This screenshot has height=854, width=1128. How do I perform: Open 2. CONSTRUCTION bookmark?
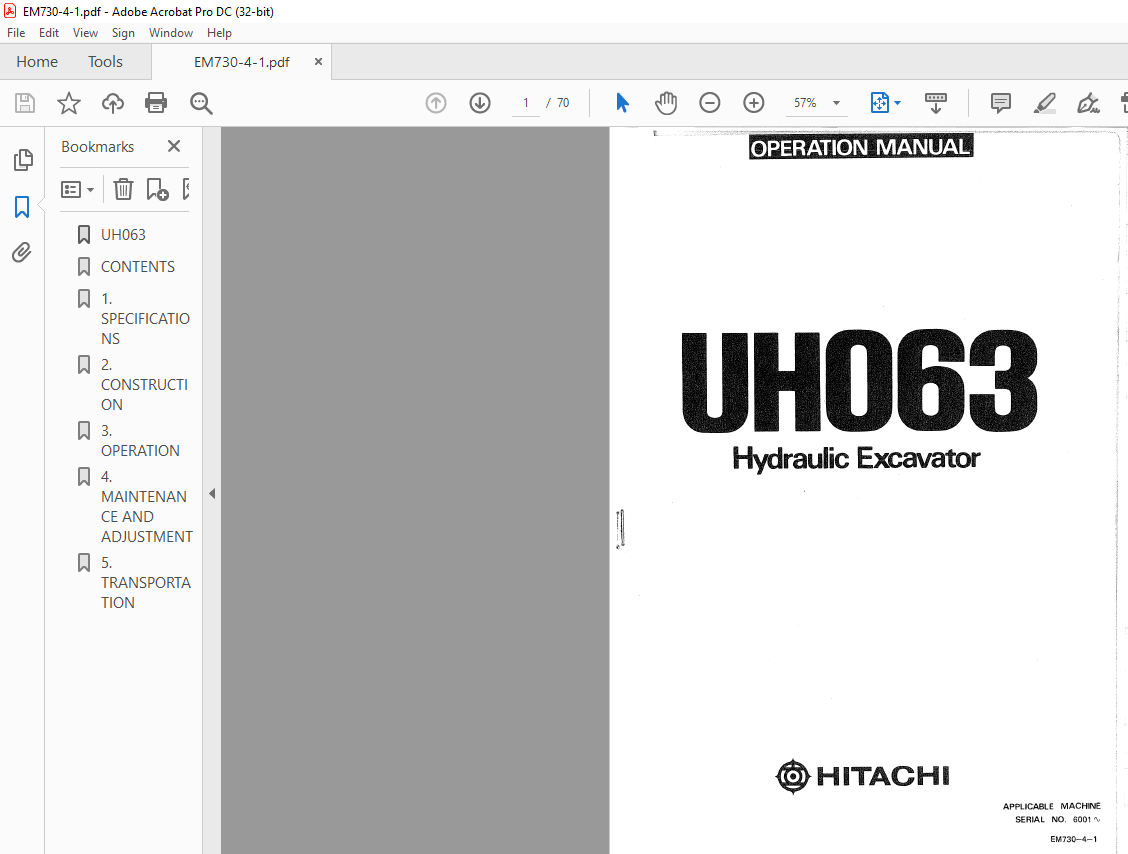[144, 384]
